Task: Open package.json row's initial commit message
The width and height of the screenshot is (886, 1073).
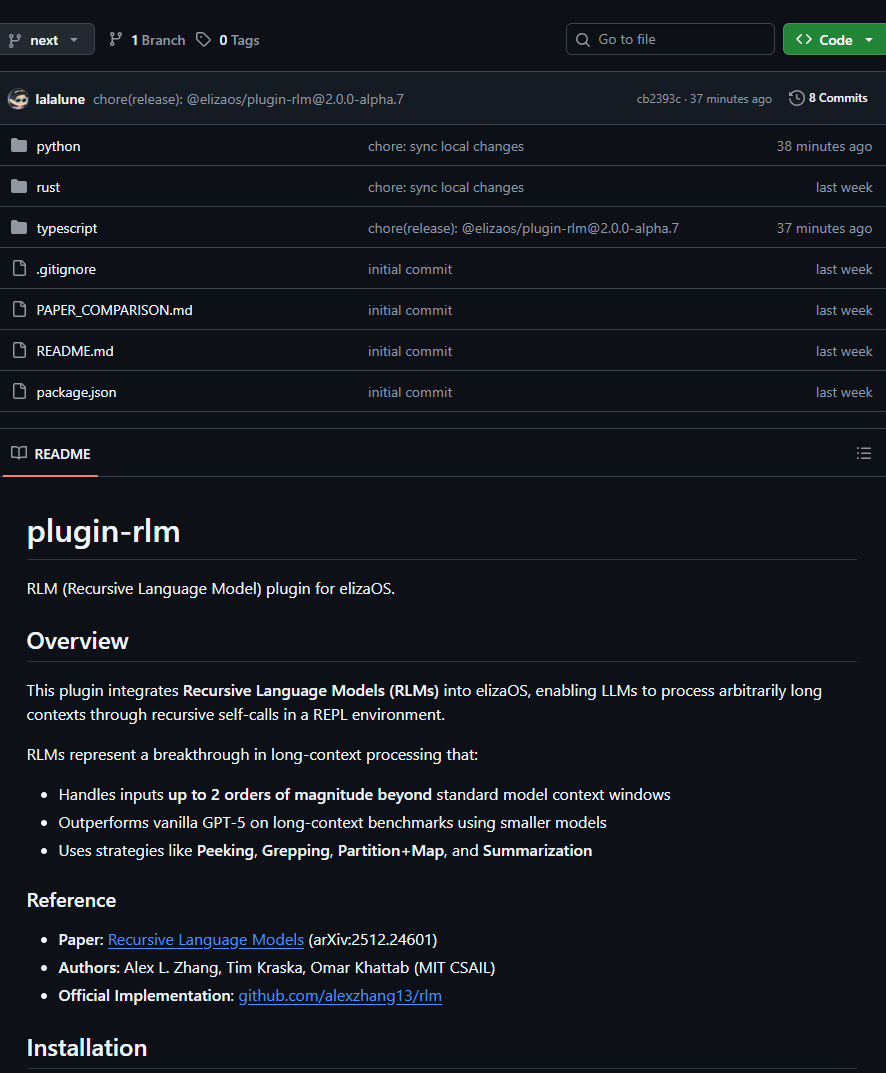Action: pos(410,393)
